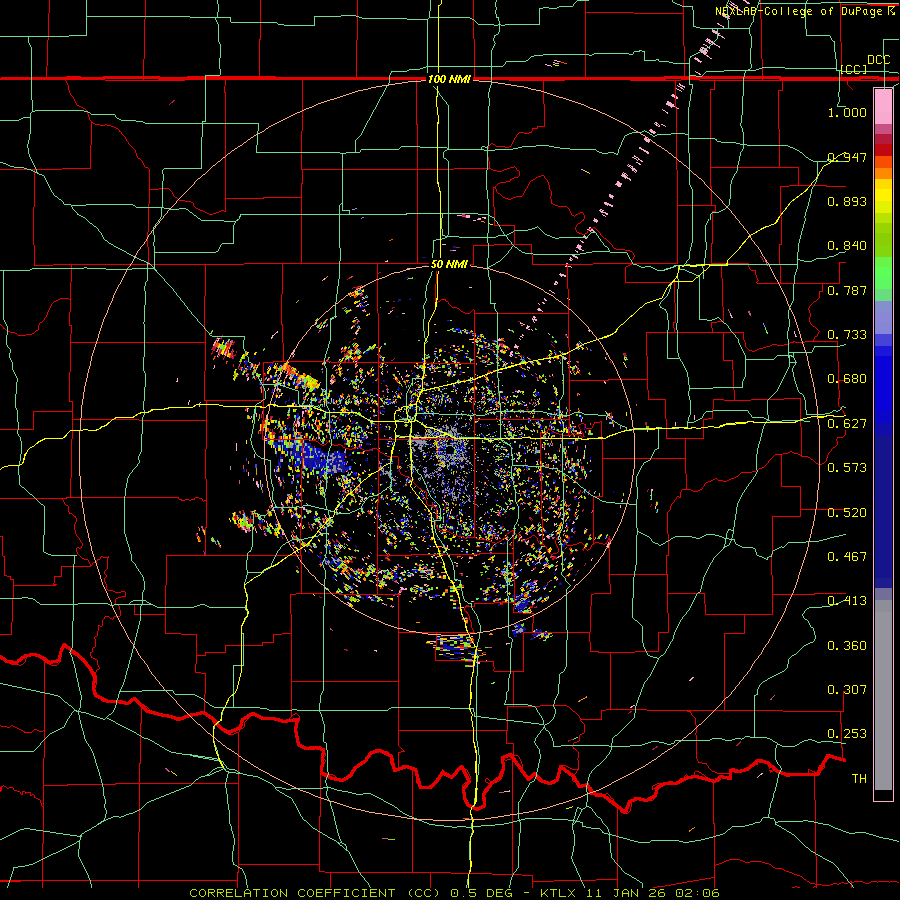Pick the 0.253 legend value
The width and height of the screenshot is (900, 900).
tap(847, 734)
